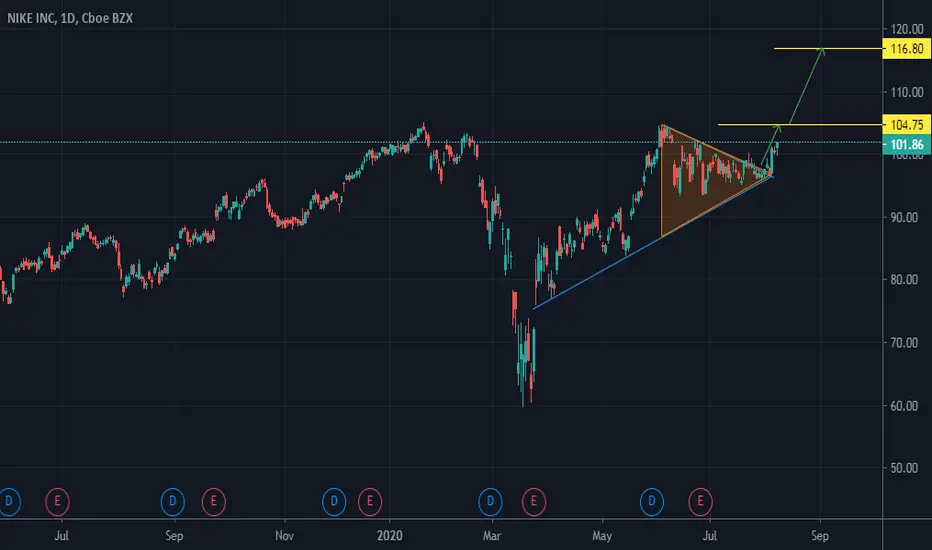Click the 50.00 price axis value
932x550 pixels.
click(904, 468)
